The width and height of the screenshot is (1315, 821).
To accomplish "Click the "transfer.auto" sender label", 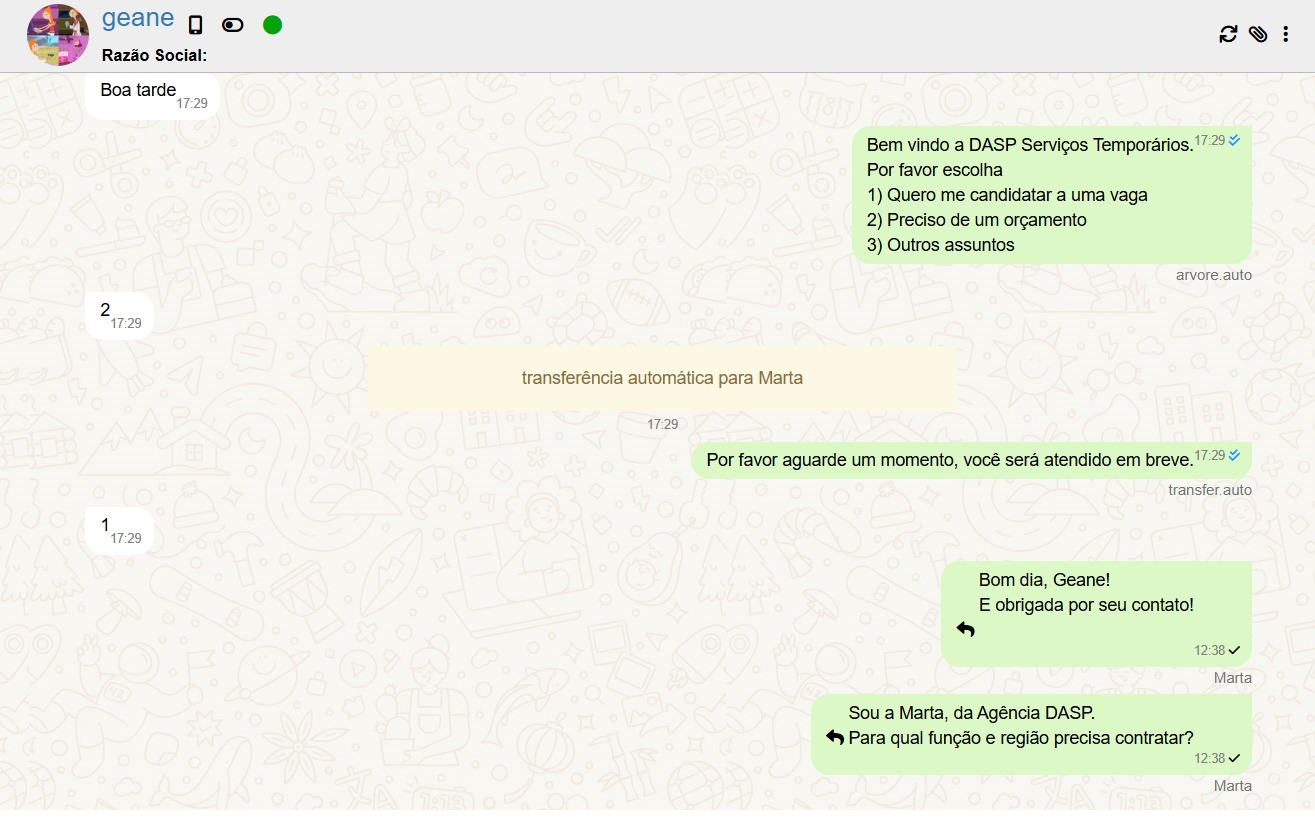I will pyautogui.click(x=1209, y=490).
